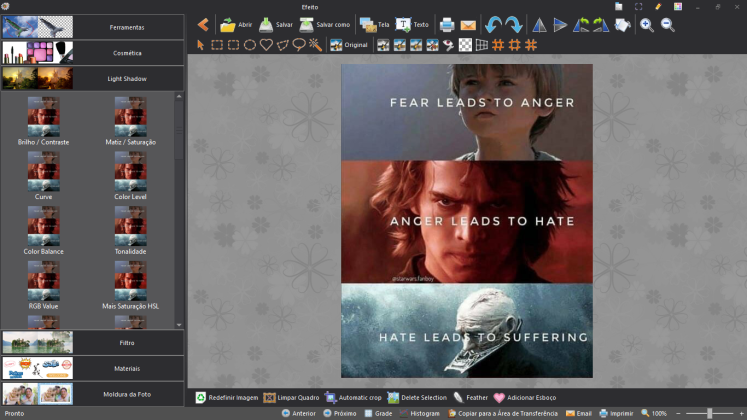
Task: Run Automatic crop
Action: point(353,398)
